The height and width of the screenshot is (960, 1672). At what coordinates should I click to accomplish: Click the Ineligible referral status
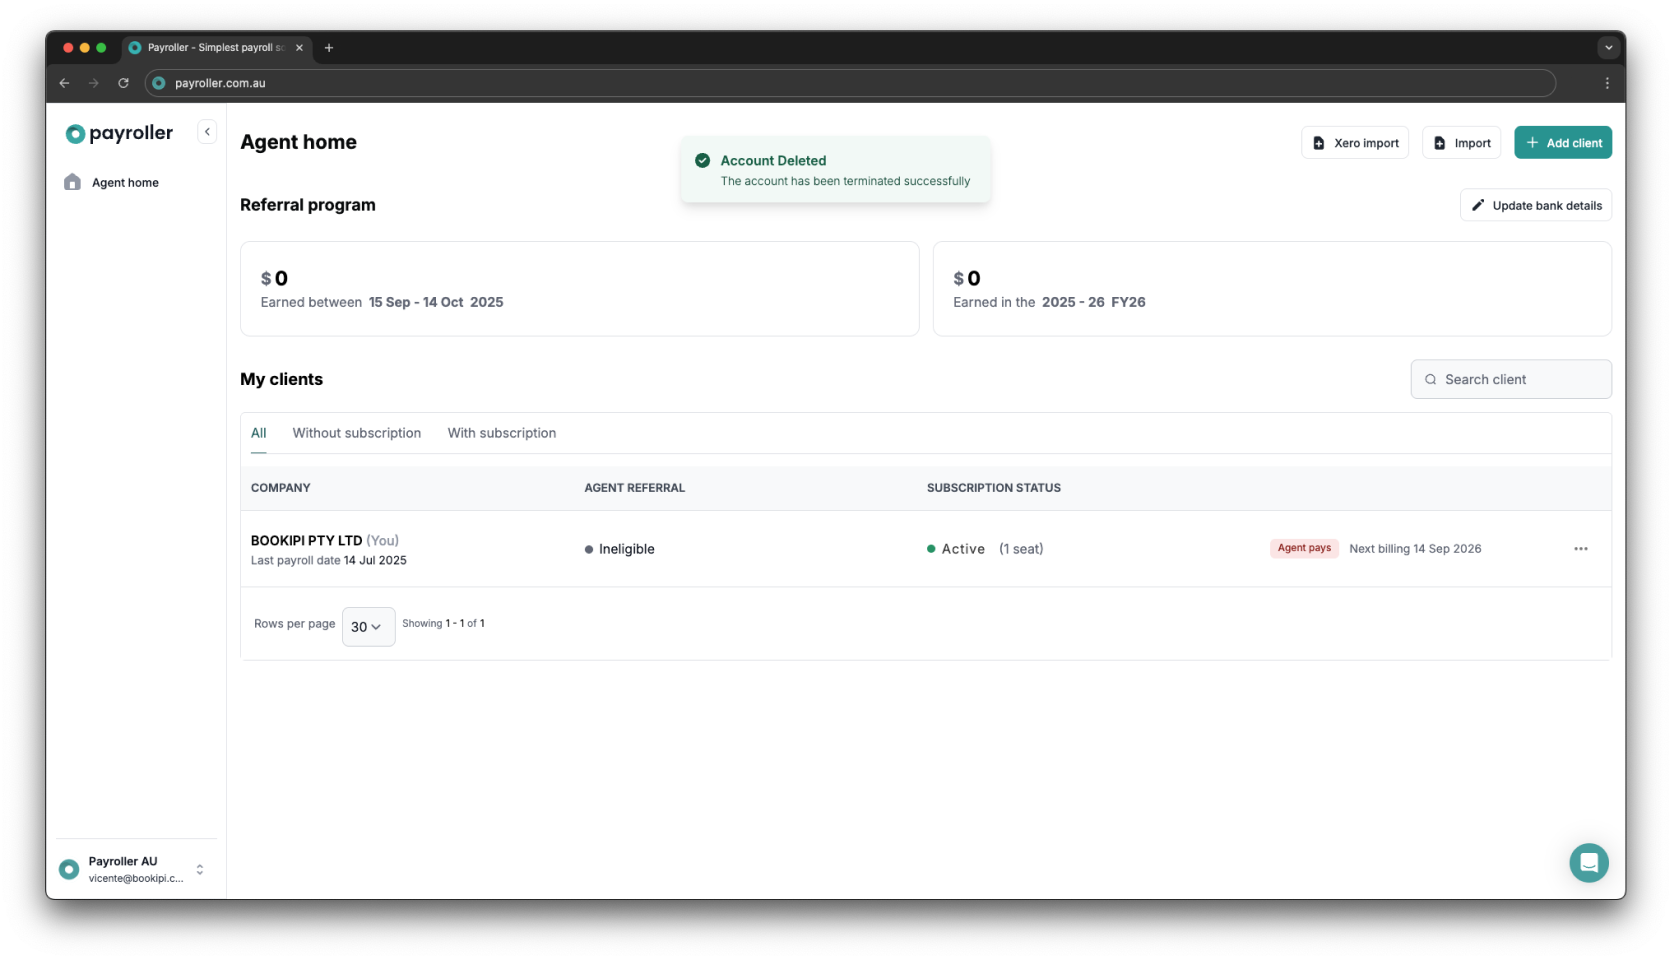coord(620,549)
